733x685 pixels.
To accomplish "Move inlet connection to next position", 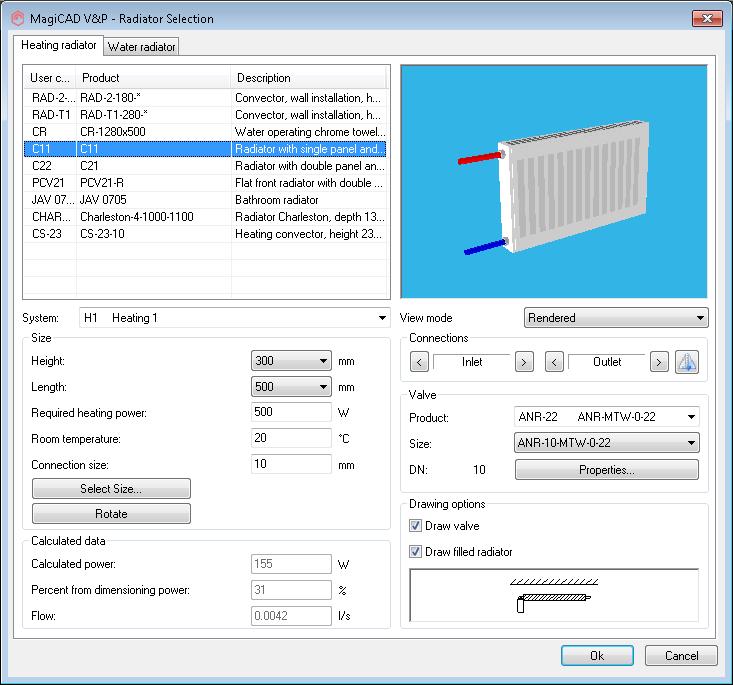I will 524,362.
